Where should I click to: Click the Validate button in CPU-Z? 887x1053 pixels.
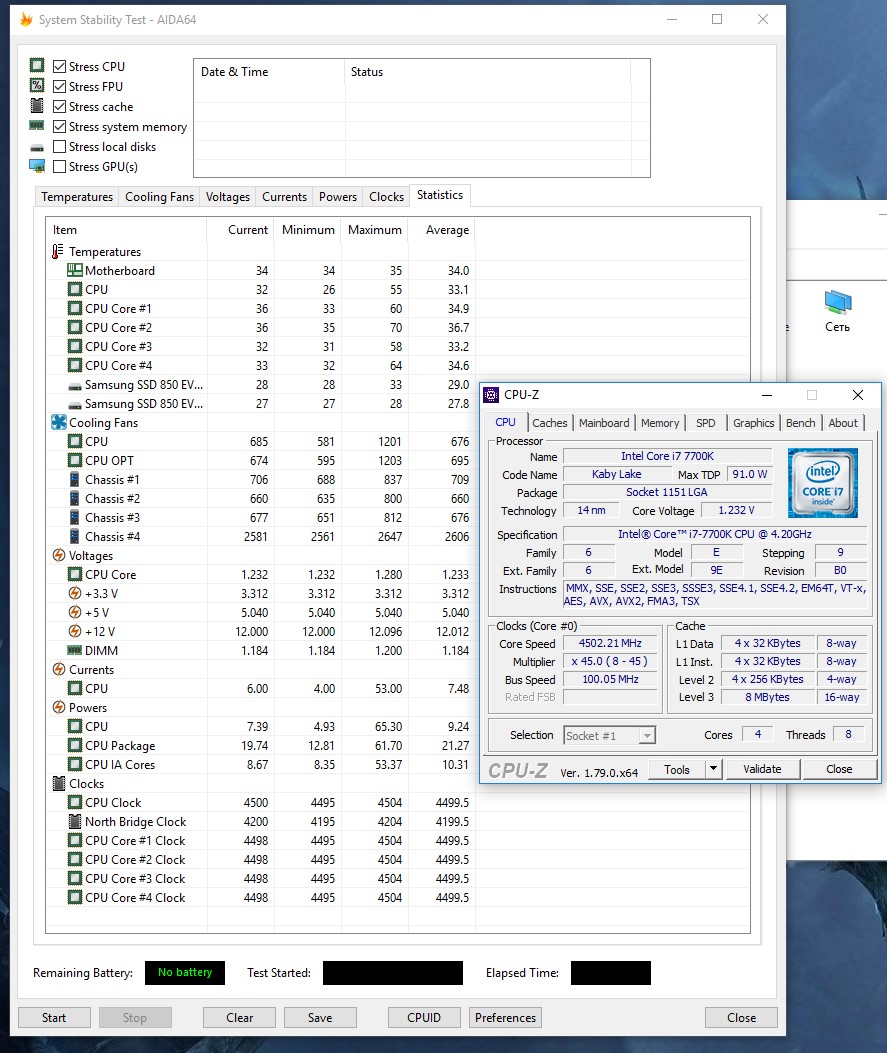762,769
